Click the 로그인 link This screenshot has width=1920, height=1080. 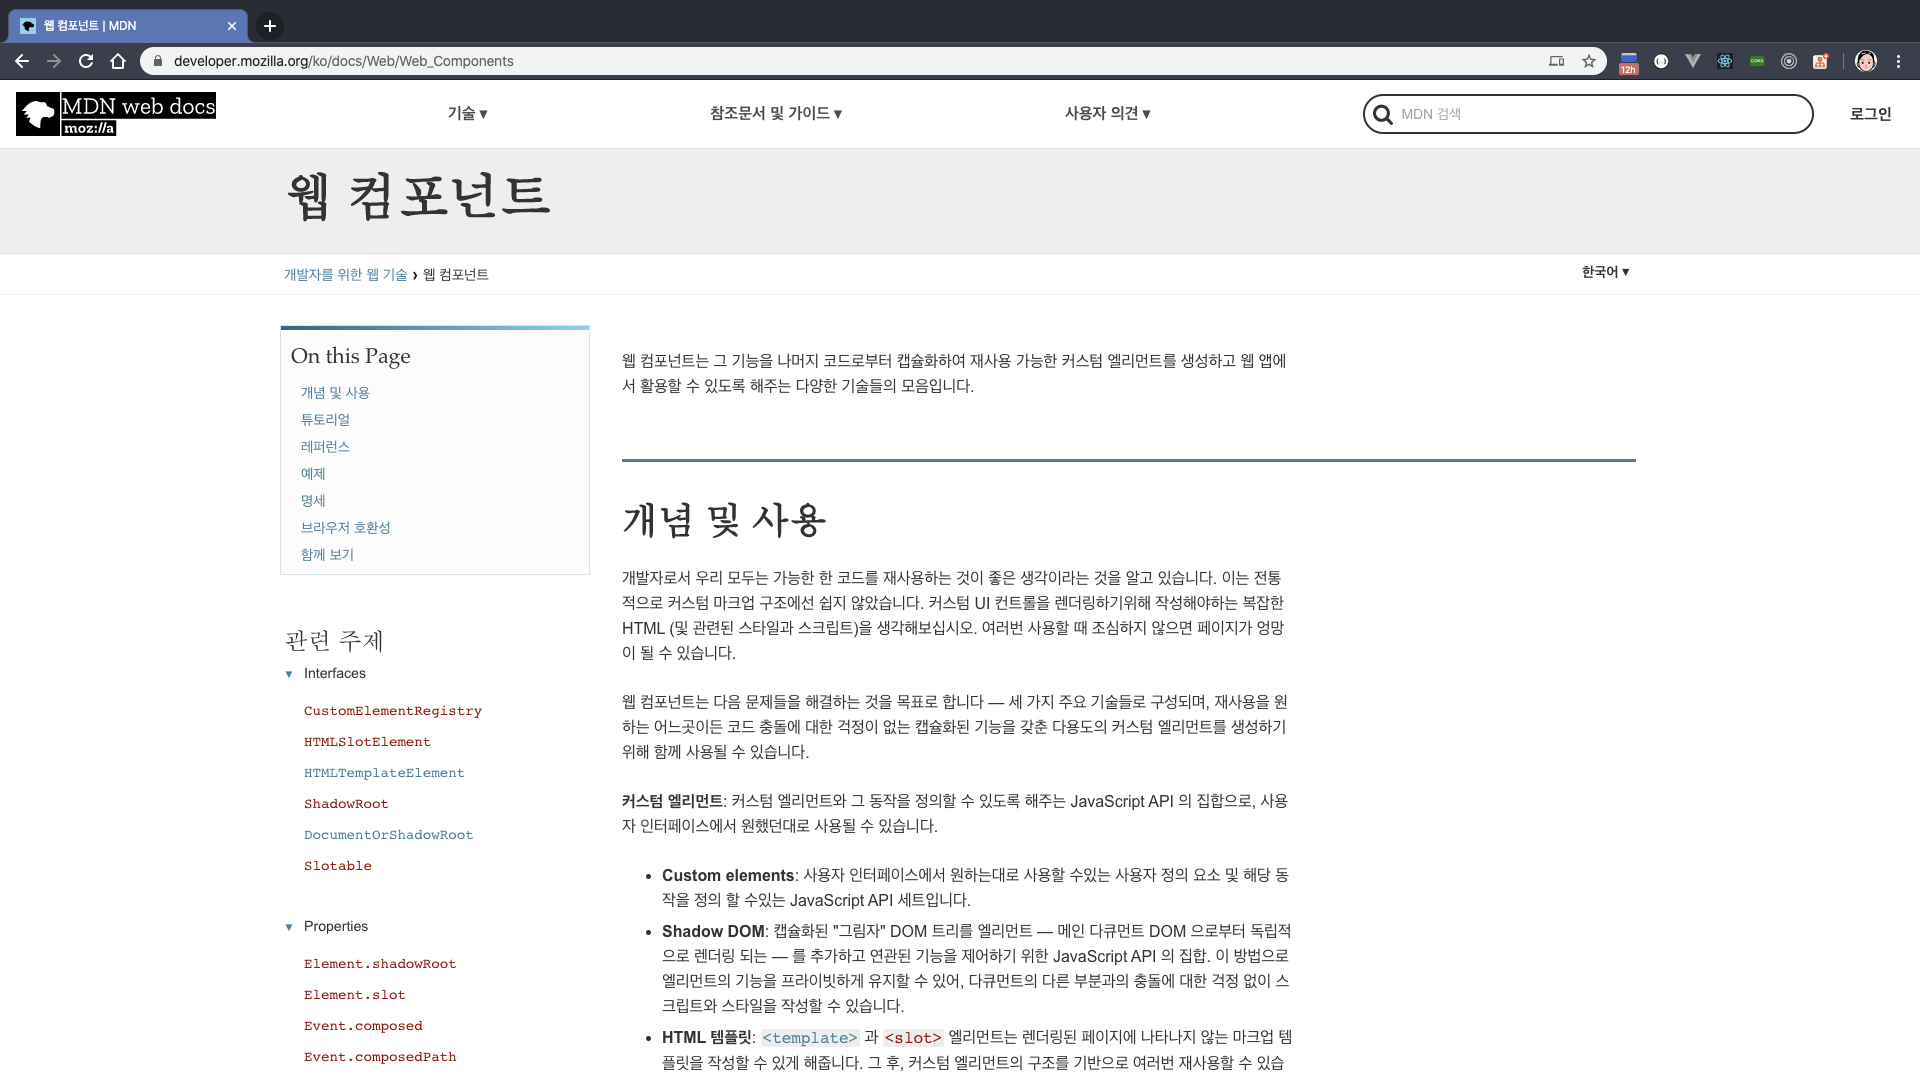click(1870, 114)
